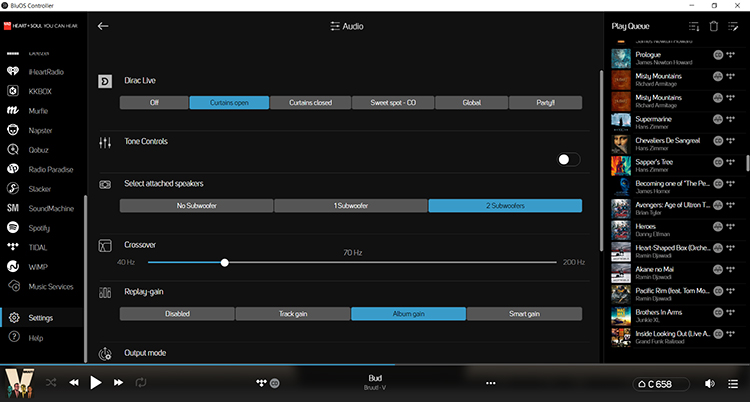The height and width of the screenshot is (402, 750).
Task: Skip to the next track
Action: pos(118,382)
